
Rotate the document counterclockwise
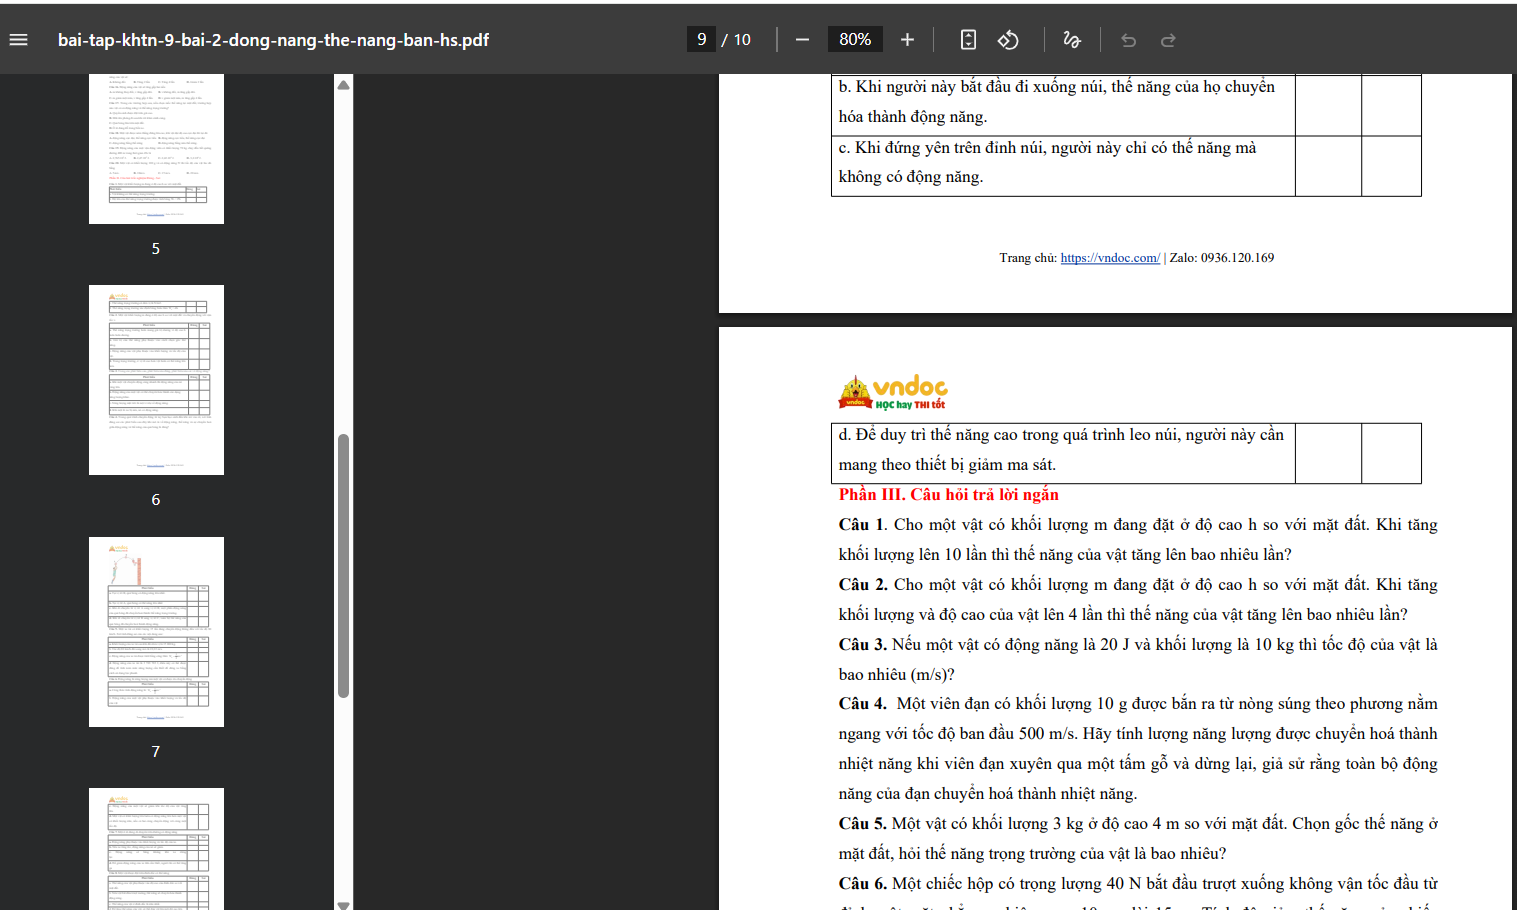pos(1008,40)
